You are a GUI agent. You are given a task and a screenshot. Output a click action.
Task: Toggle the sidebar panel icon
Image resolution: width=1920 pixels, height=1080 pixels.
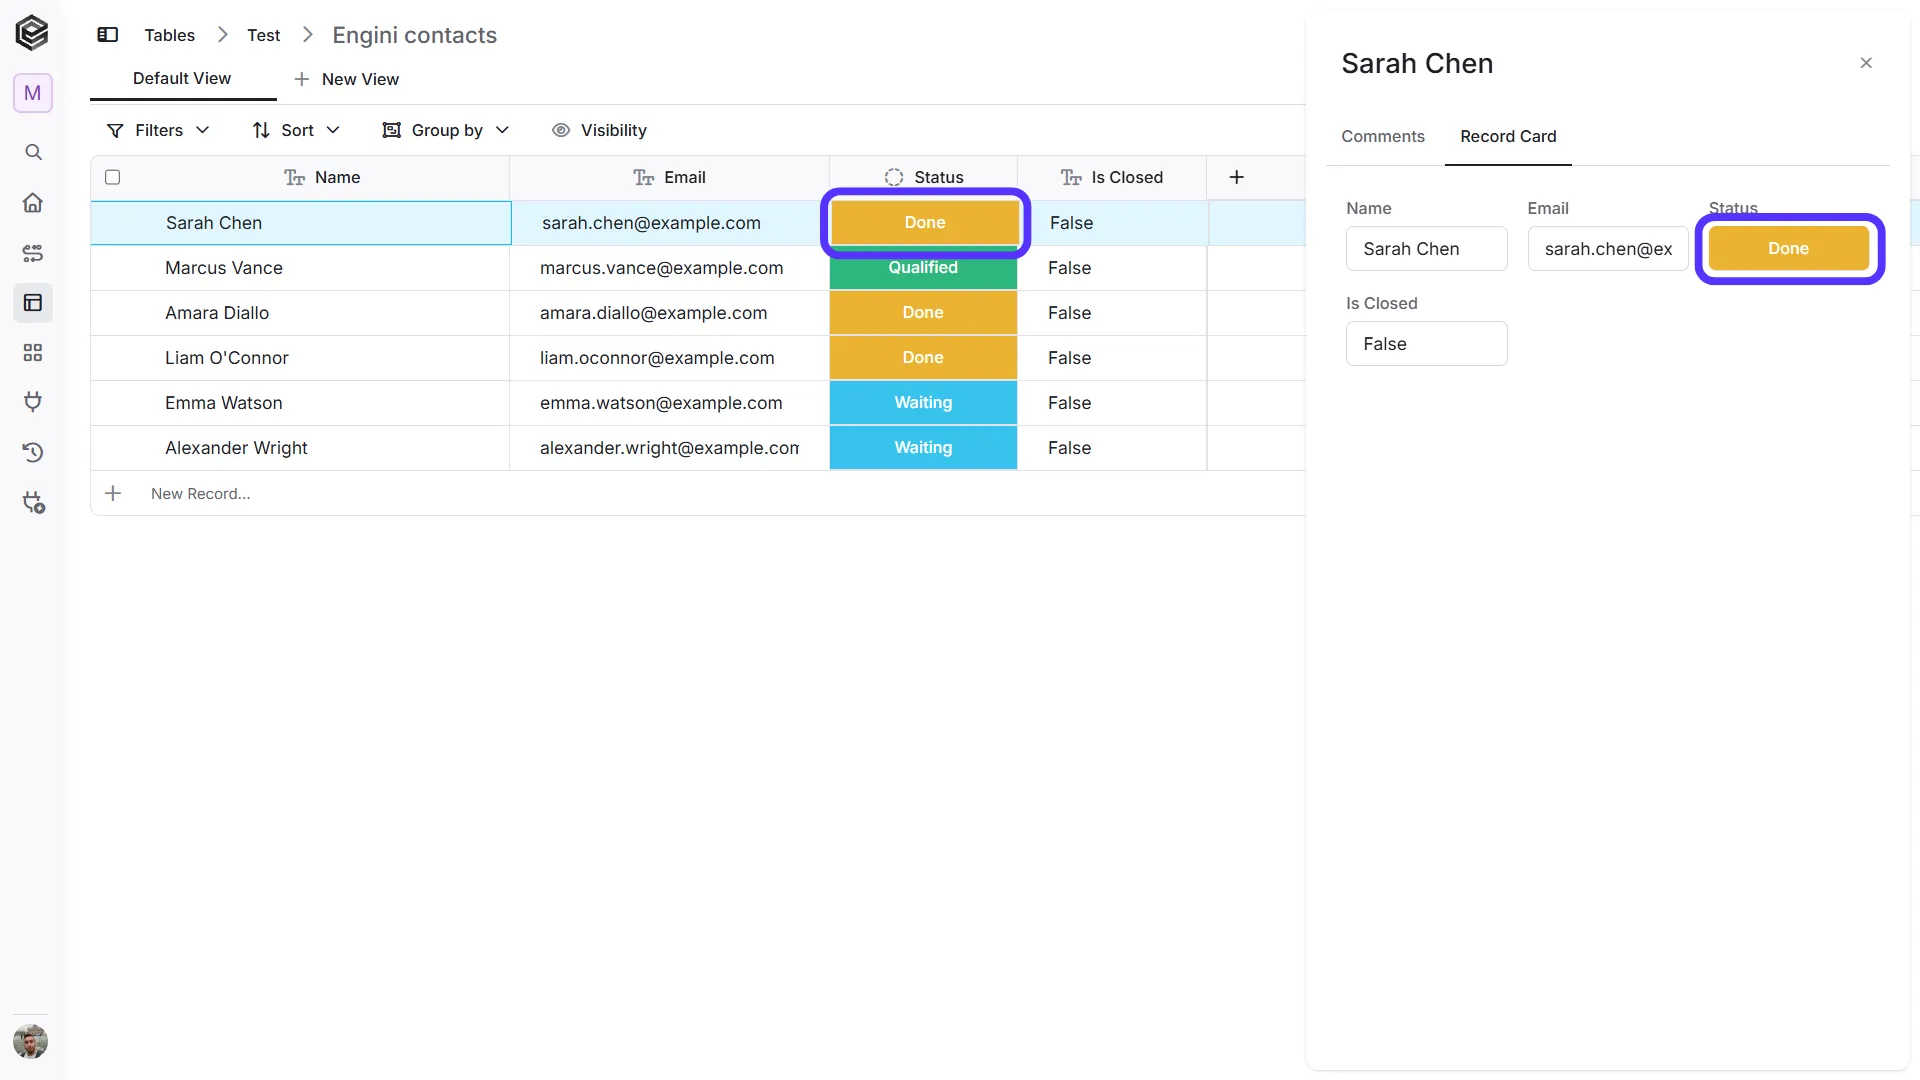coord(108,35)
